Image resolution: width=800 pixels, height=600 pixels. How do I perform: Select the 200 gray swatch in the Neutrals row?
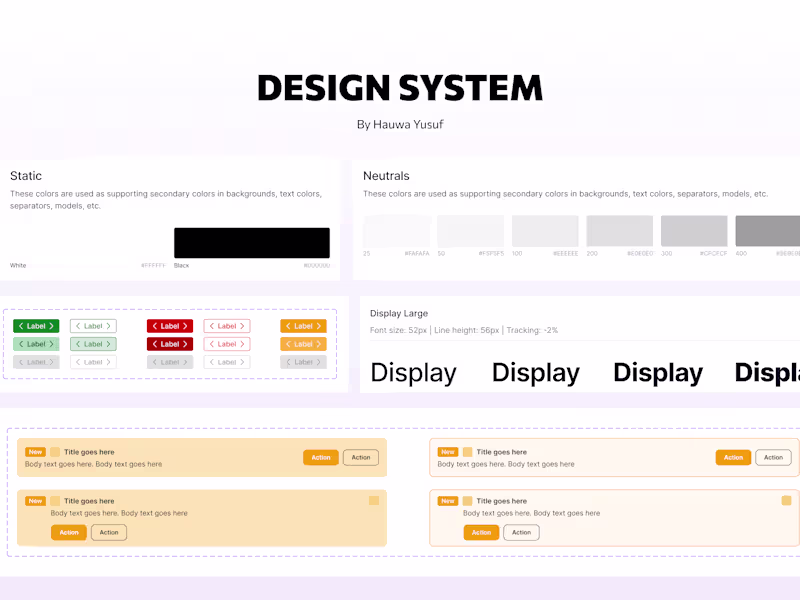point(620,230)
